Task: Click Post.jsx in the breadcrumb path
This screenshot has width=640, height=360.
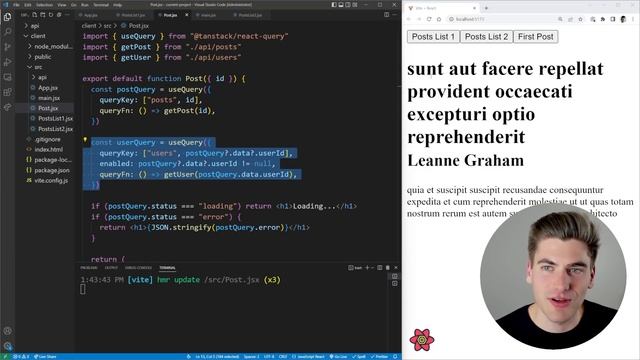Action: click(x=138, y=26)
